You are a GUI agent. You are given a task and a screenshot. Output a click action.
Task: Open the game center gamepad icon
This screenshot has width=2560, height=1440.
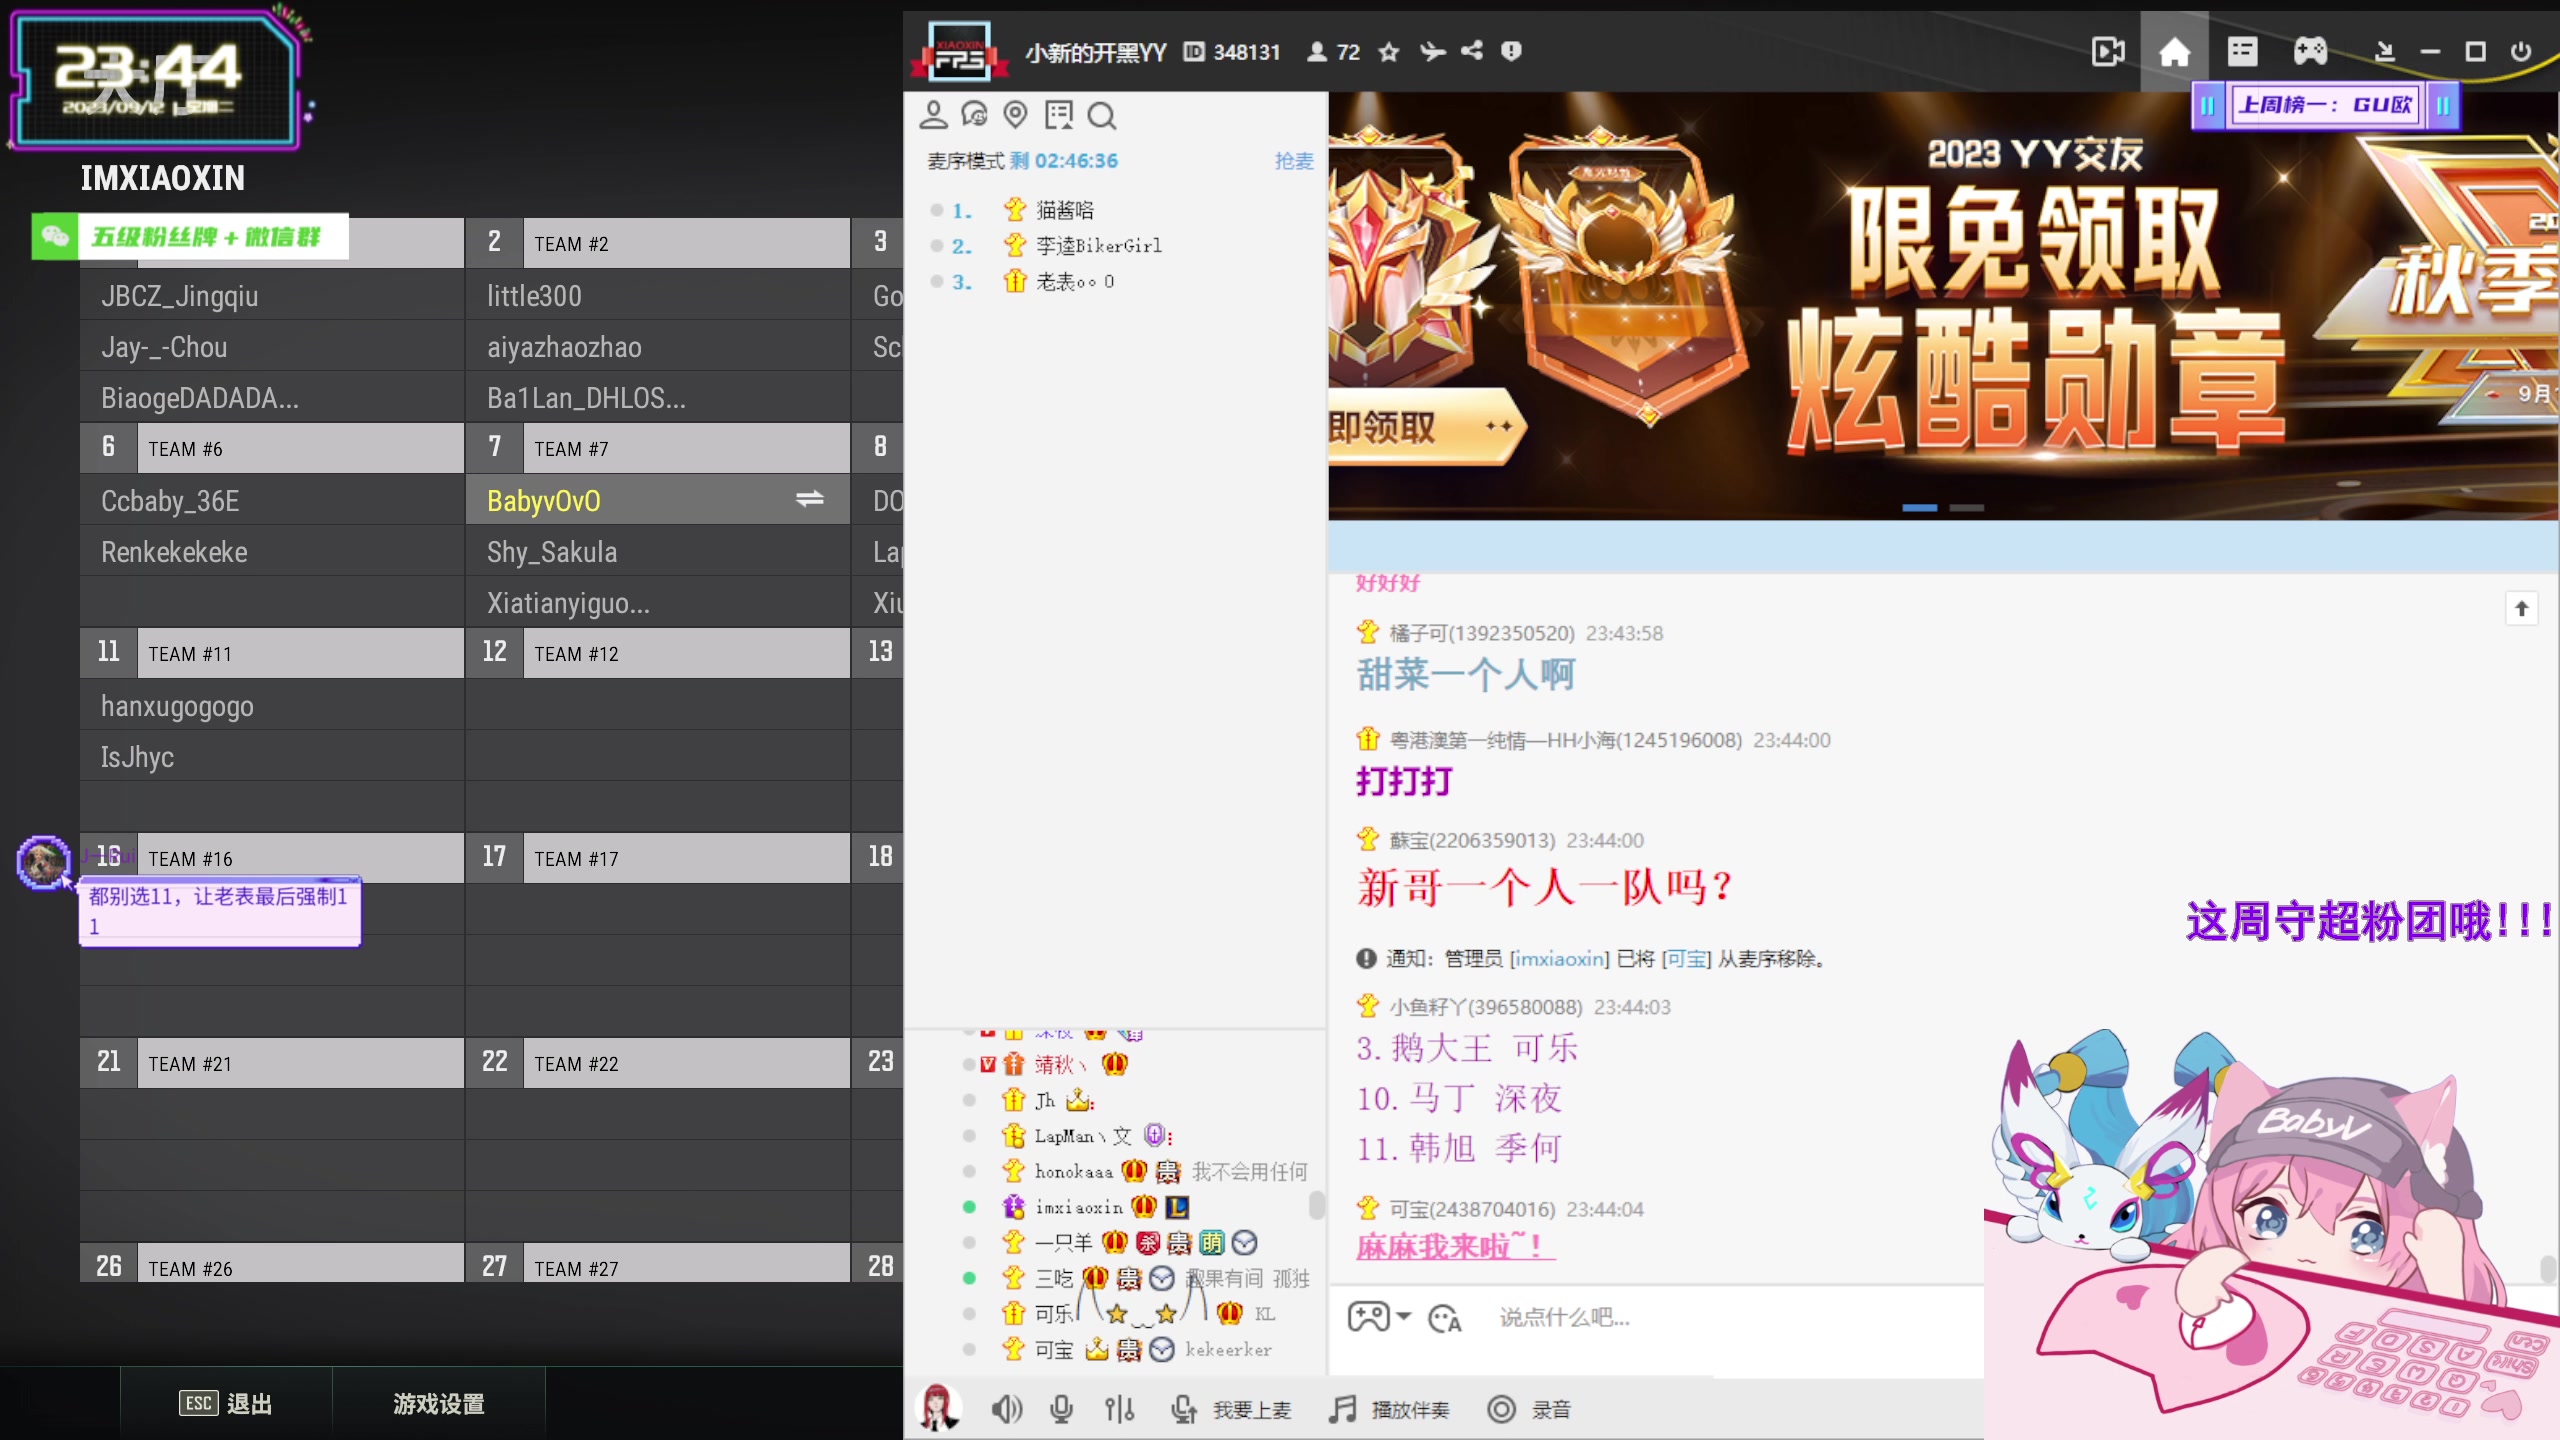(2311, 51)
